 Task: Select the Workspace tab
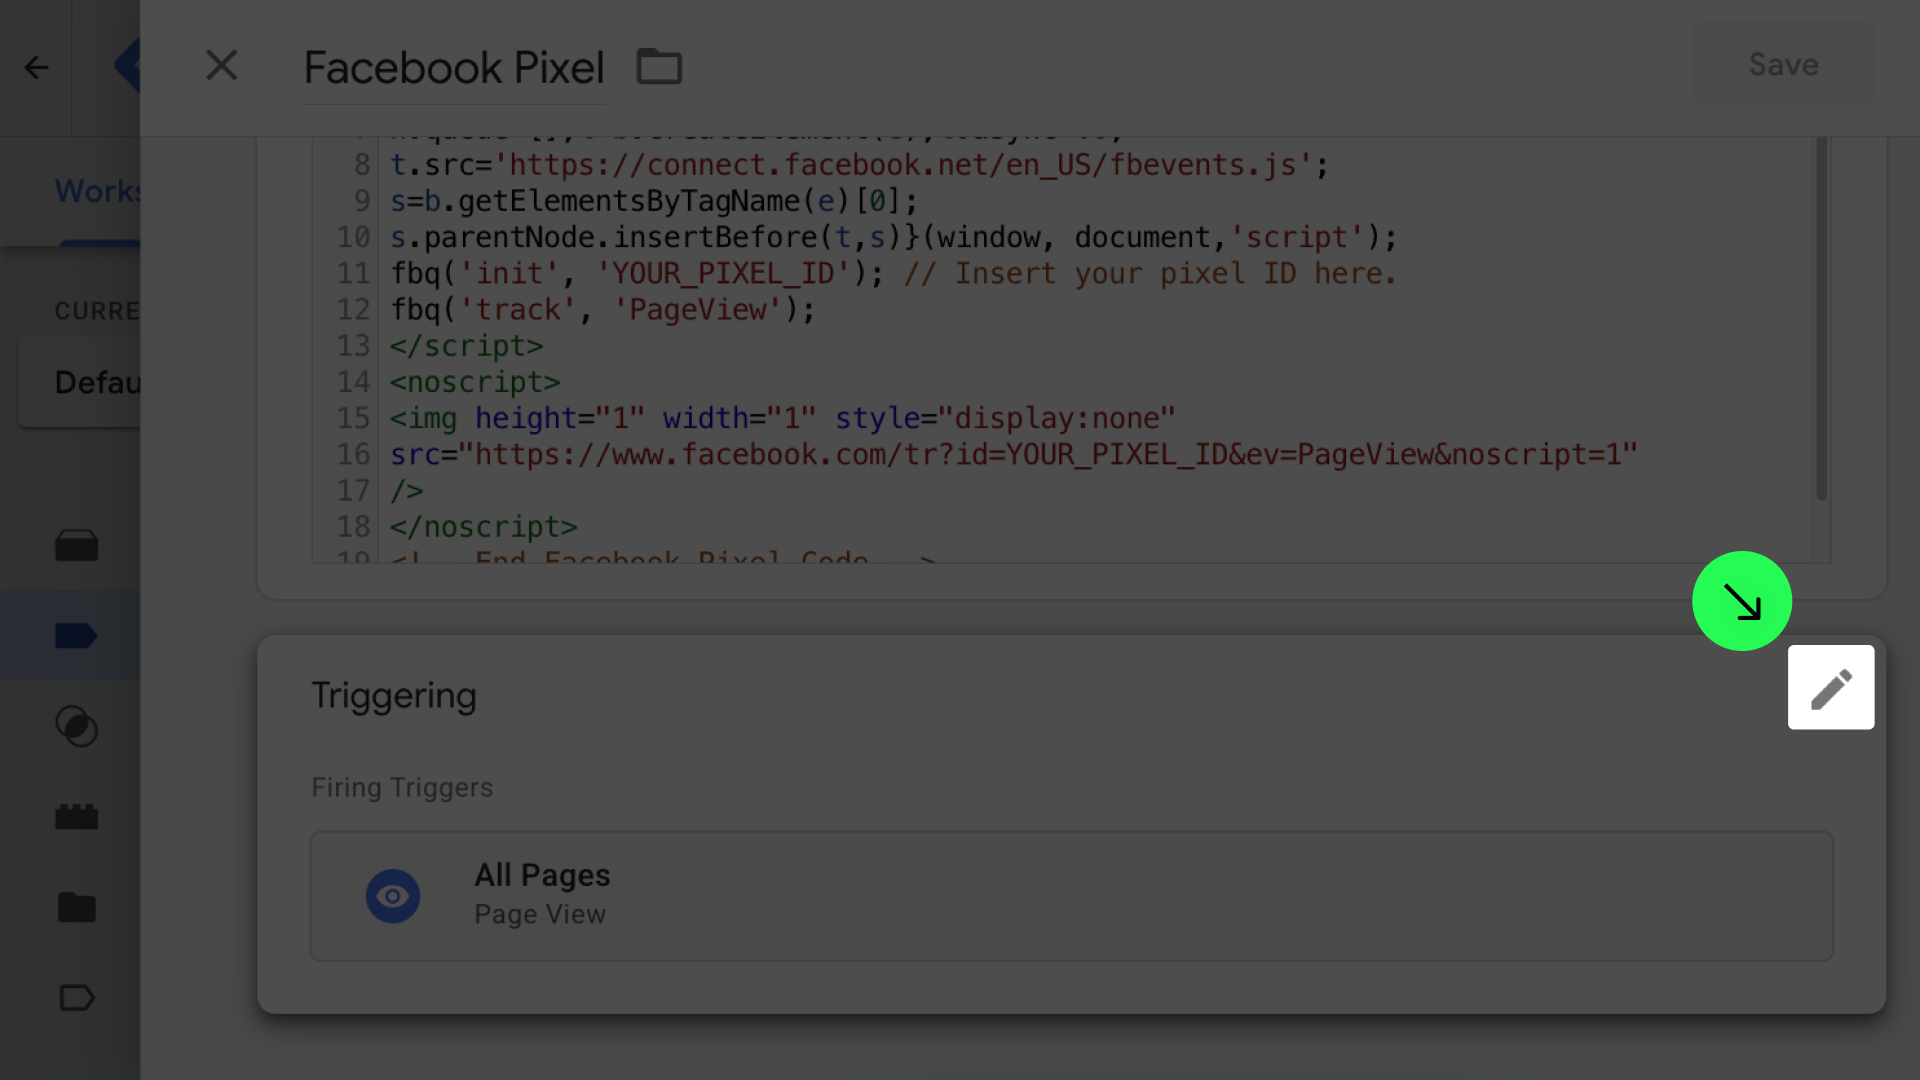(97, 190)
